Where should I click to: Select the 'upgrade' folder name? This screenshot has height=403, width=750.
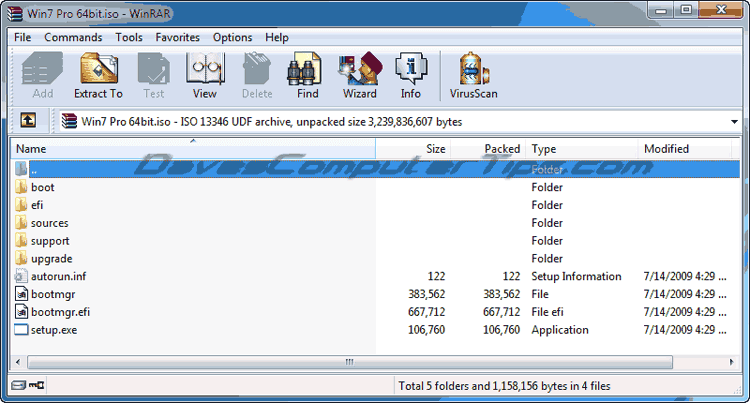(52, 259)
